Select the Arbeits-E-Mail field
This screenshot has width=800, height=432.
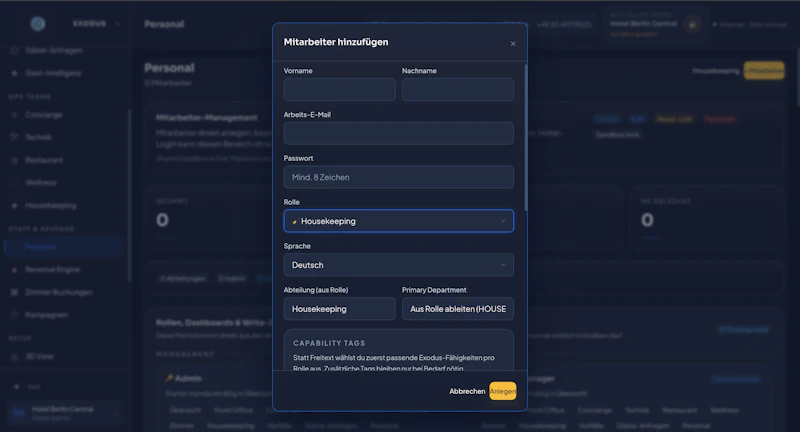tap(398, 133)
